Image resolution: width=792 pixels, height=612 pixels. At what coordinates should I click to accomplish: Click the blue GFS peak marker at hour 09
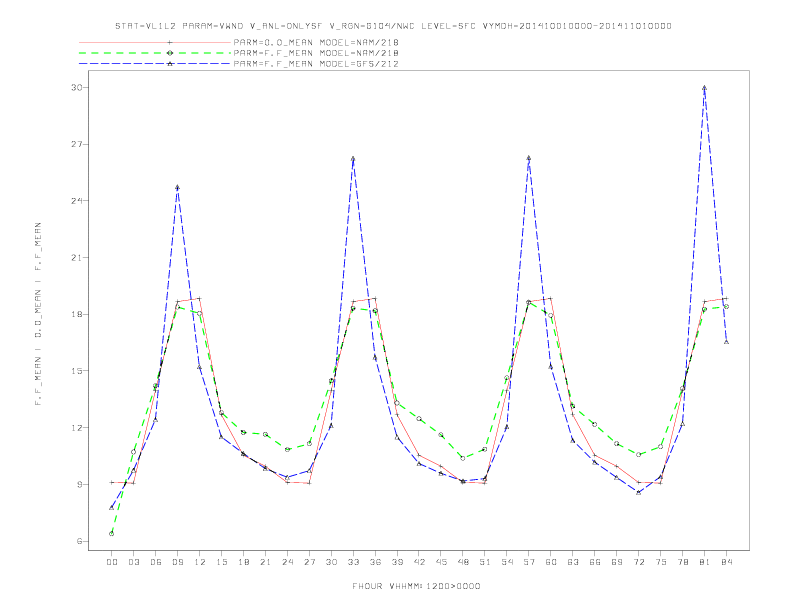pos(177,188)
